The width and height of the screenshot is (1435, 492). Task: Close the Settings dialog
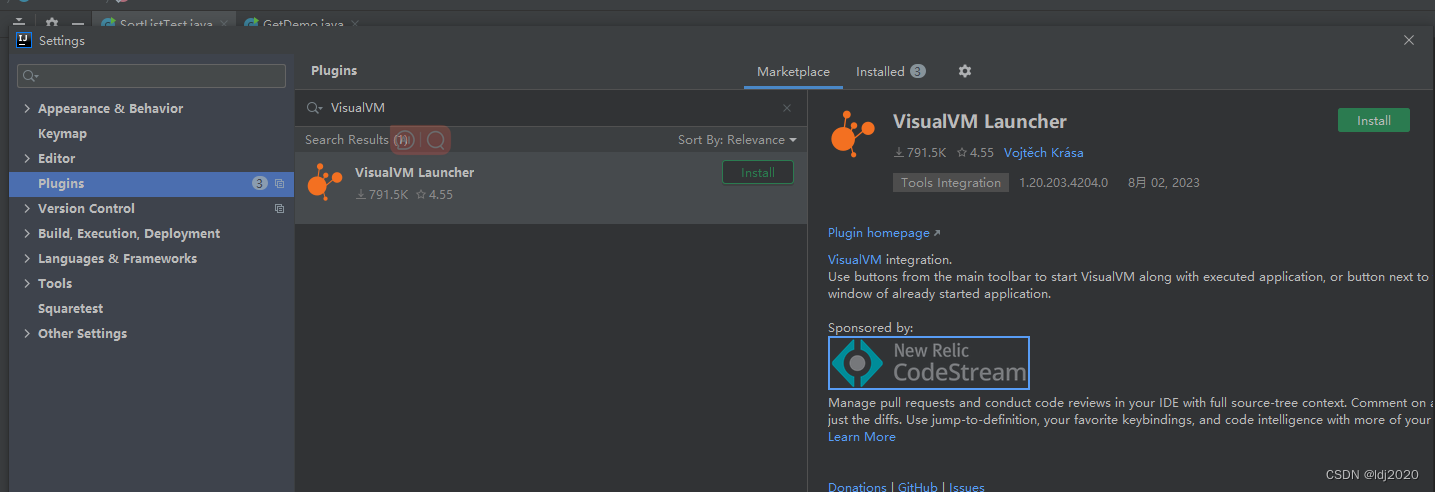[1409, 40]
